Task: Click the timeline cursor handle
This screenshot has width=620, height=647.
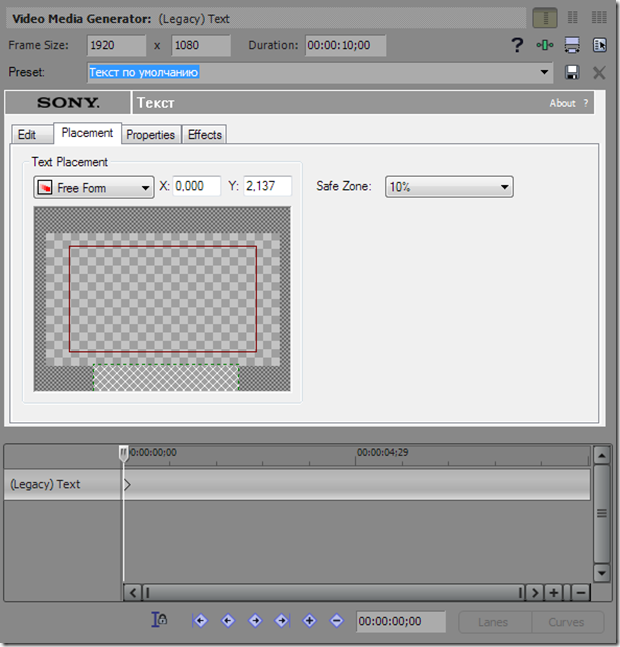Action: tap(123, 453)
